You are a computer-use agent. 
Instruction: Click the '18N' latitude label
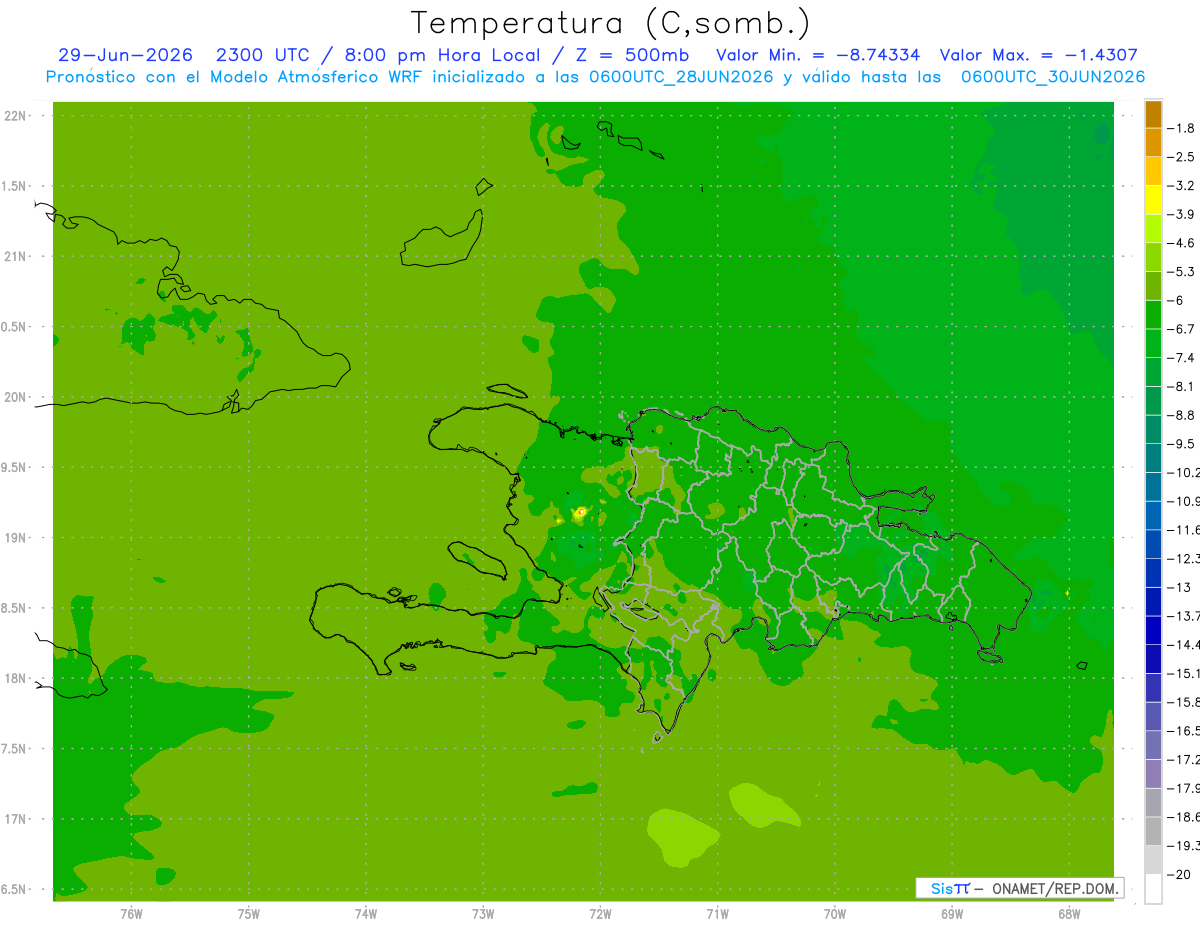[x=16, y=678]
